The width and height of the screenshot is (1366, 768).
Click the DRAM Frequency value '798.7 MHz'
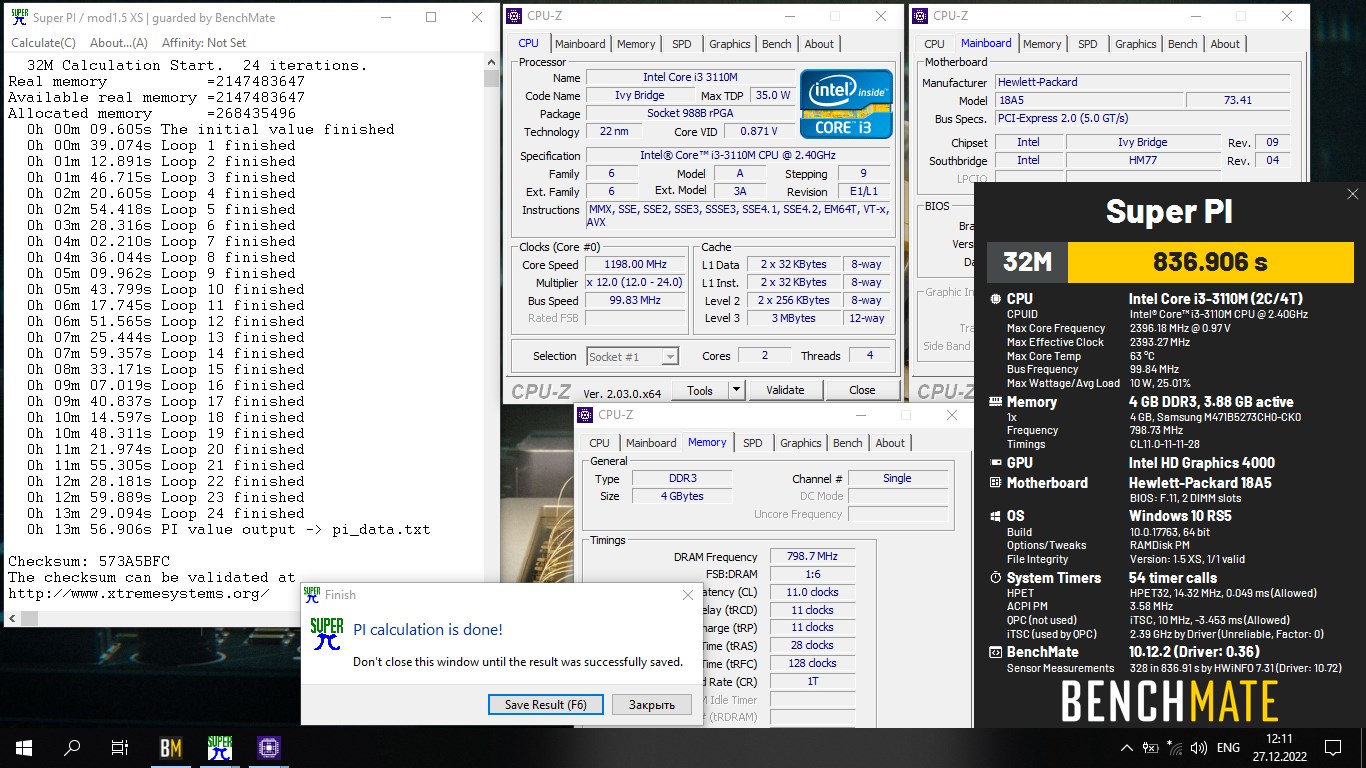(x=812, y=556)
